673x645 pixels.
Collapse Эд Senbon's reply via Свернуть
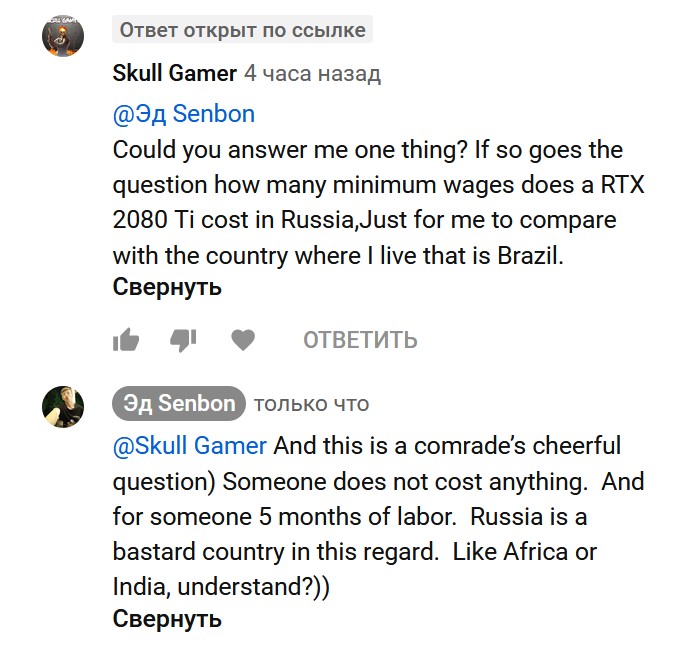point(167,618)
